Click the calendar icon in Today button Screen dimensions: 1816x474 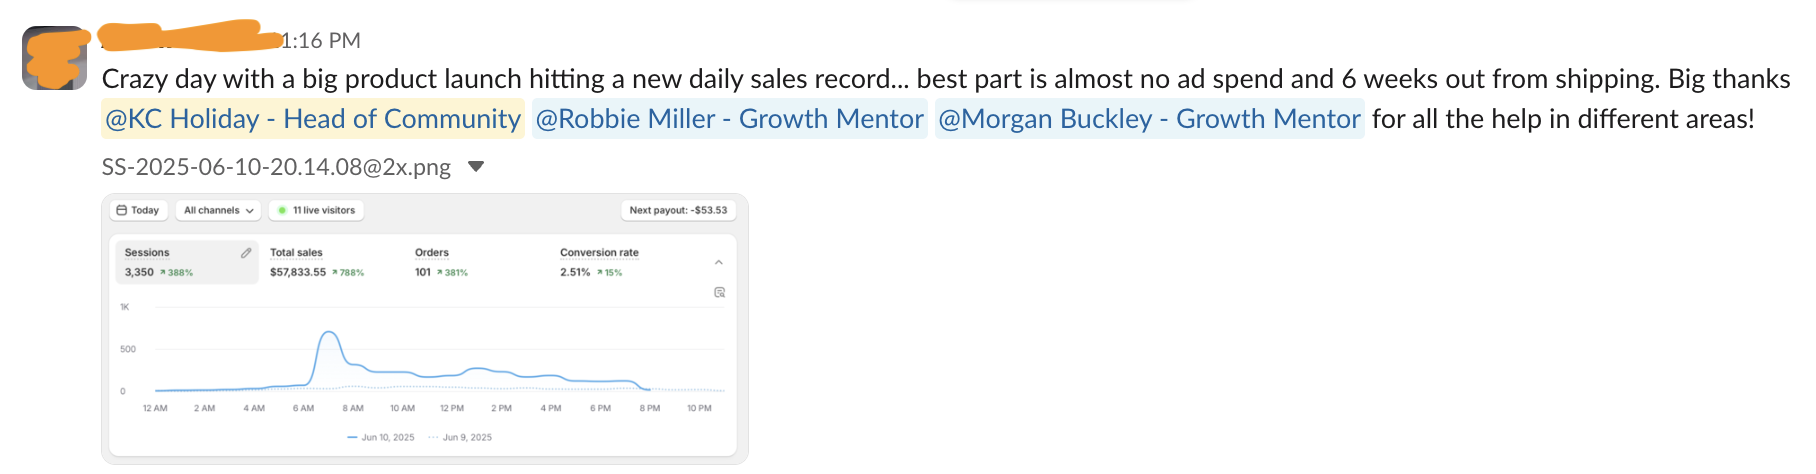[x=122, y=210]
